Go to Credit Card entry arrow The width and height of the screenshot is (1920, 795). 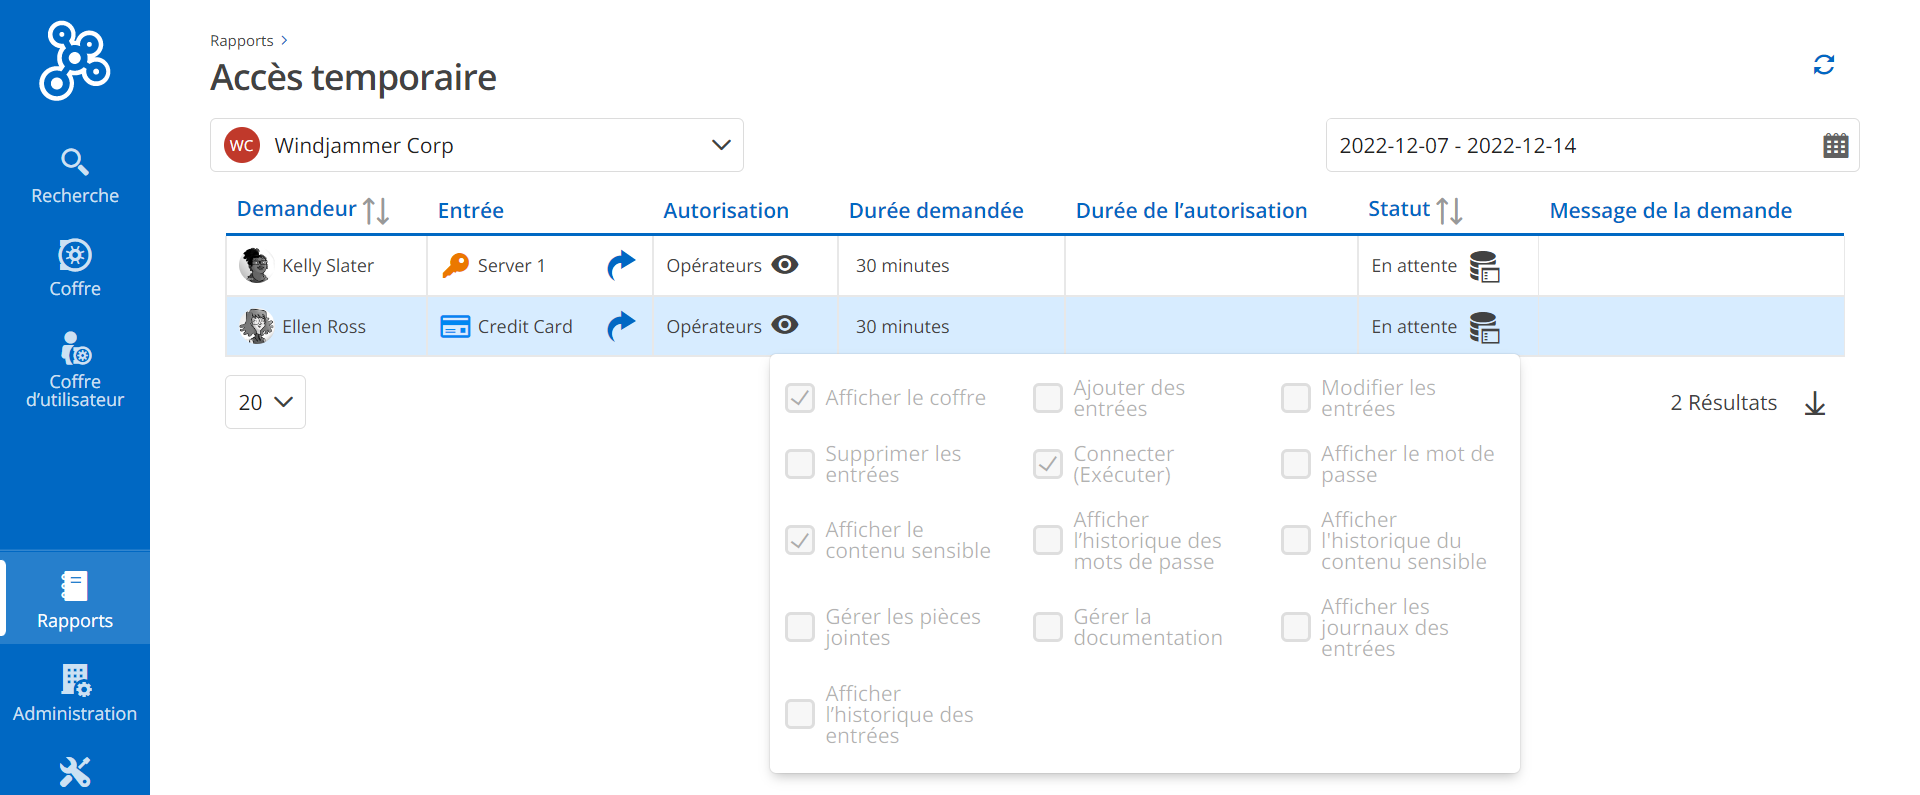(x=621, y=326)
